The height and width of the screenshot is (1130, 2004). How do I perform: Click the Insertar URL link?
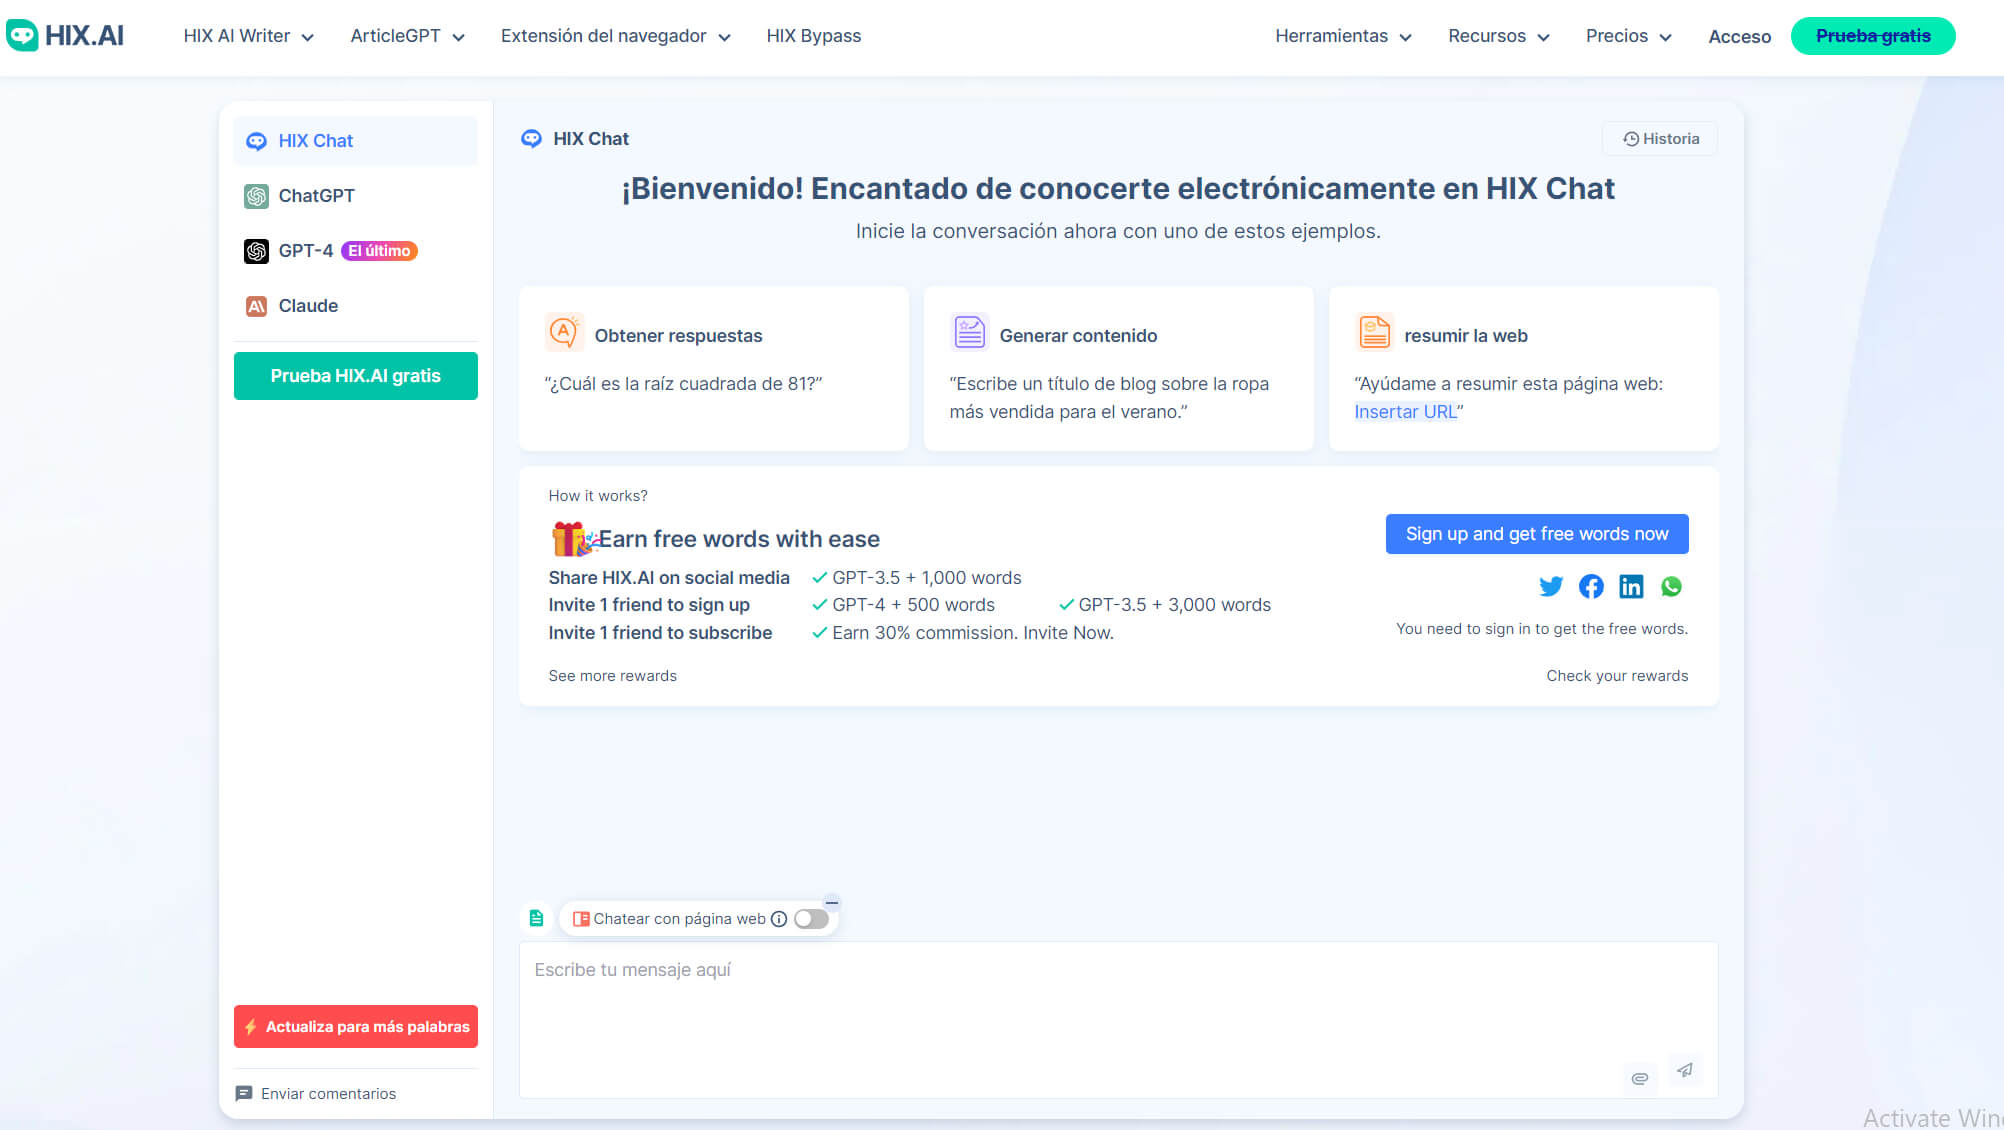click(1405, 412)
